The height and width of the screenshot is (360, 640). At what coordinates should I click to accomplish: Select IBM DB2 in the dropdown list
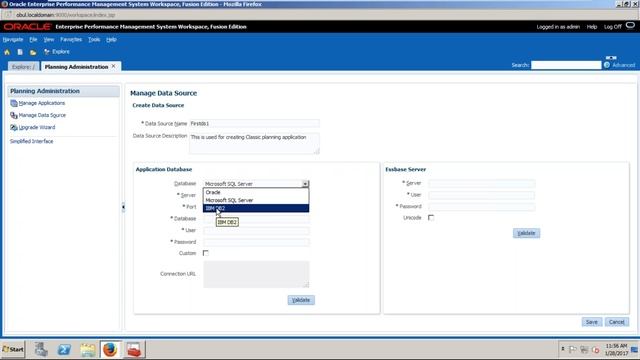(x=256, y=208)
